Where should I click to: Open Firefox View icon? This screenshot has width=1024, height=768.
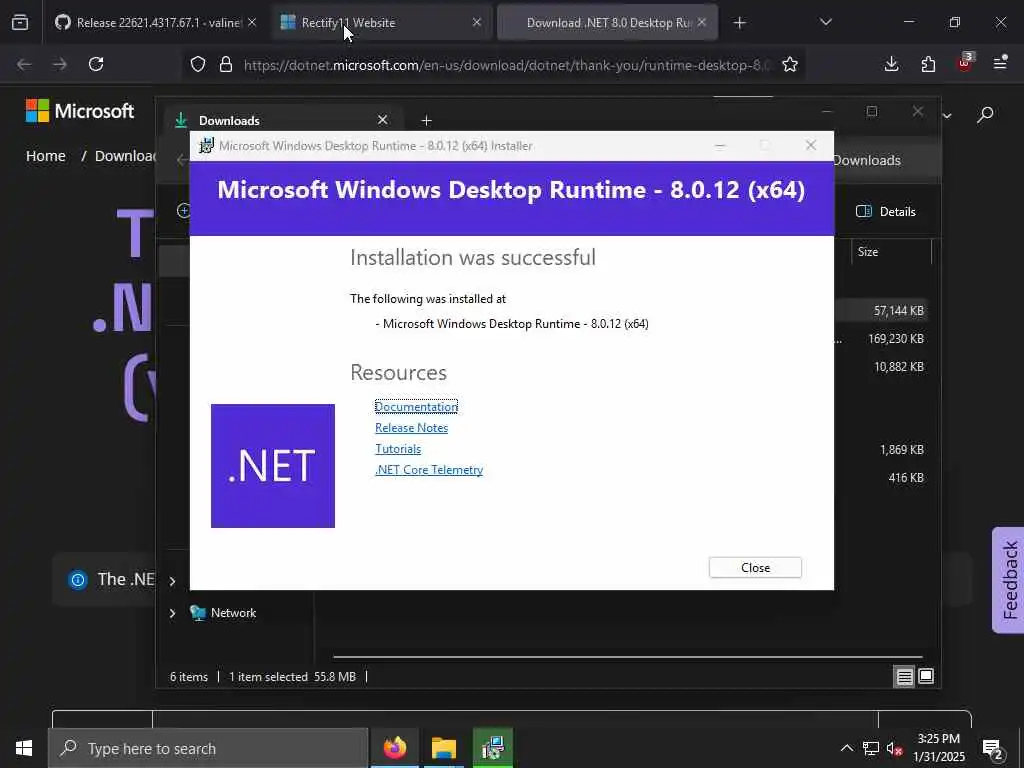point(20,22)
